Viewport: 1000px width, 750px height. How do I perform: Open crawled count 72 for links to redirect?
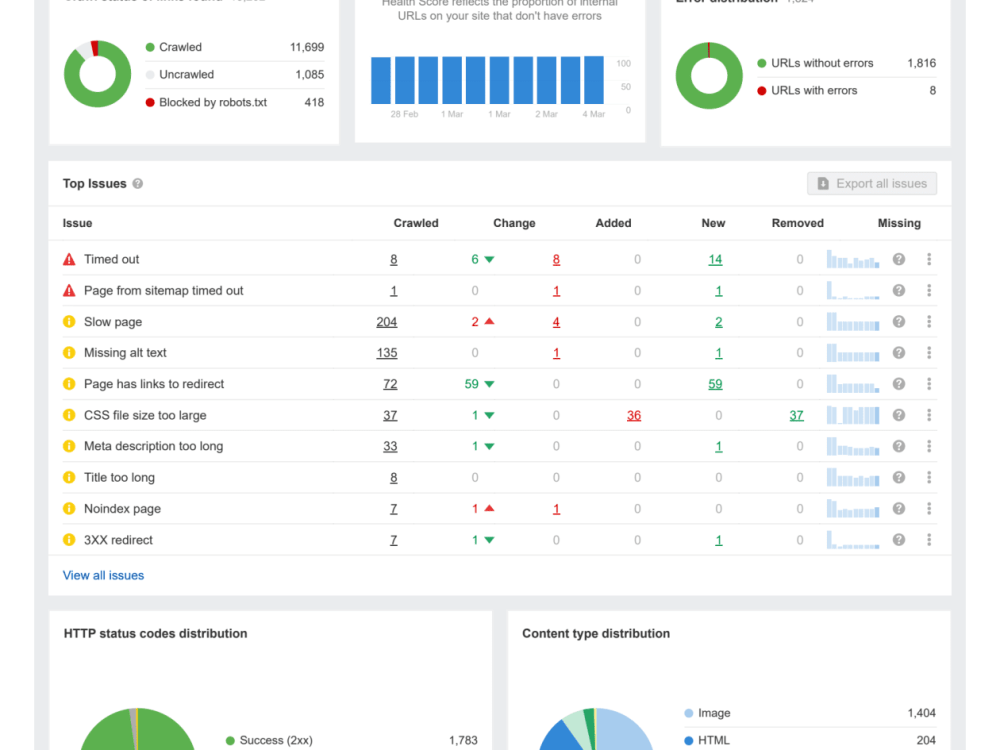coord(390,384)
